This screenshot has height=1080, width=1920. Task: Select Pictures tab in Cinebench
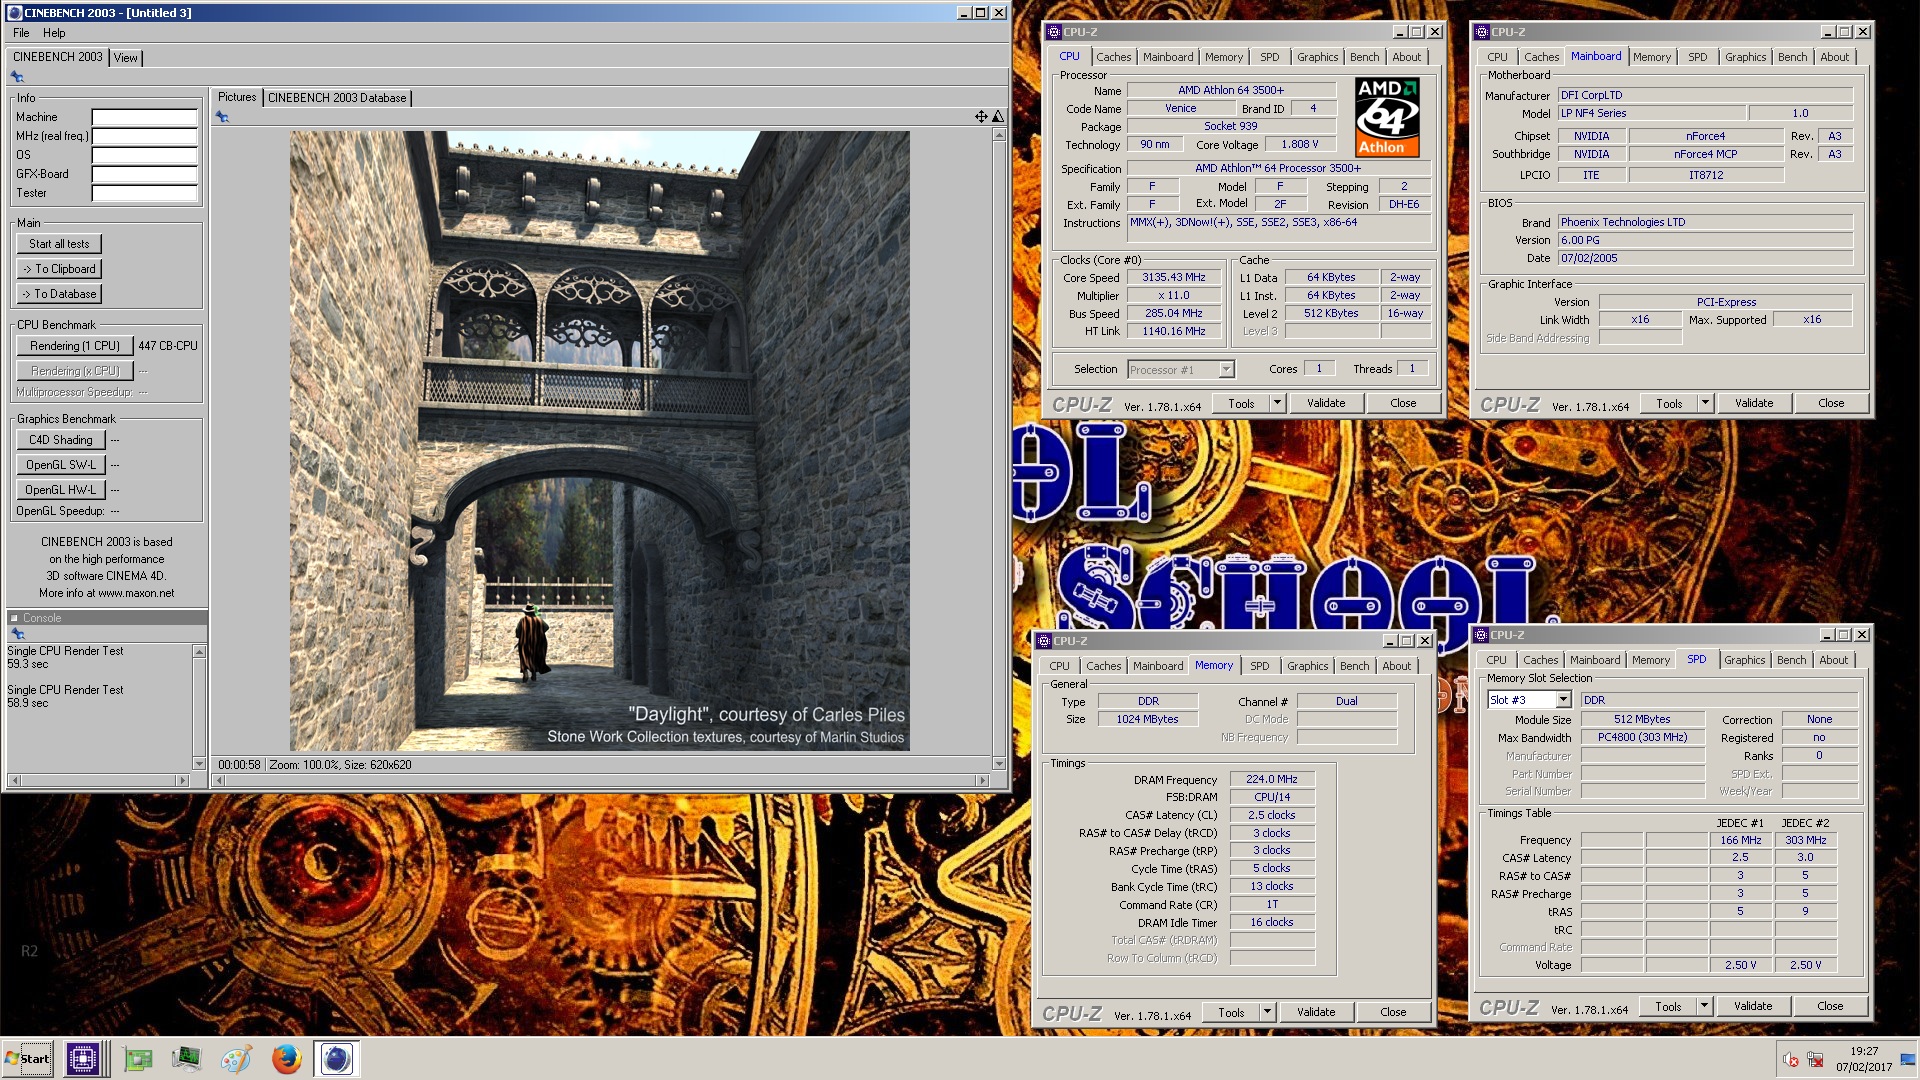coord(237,97)
